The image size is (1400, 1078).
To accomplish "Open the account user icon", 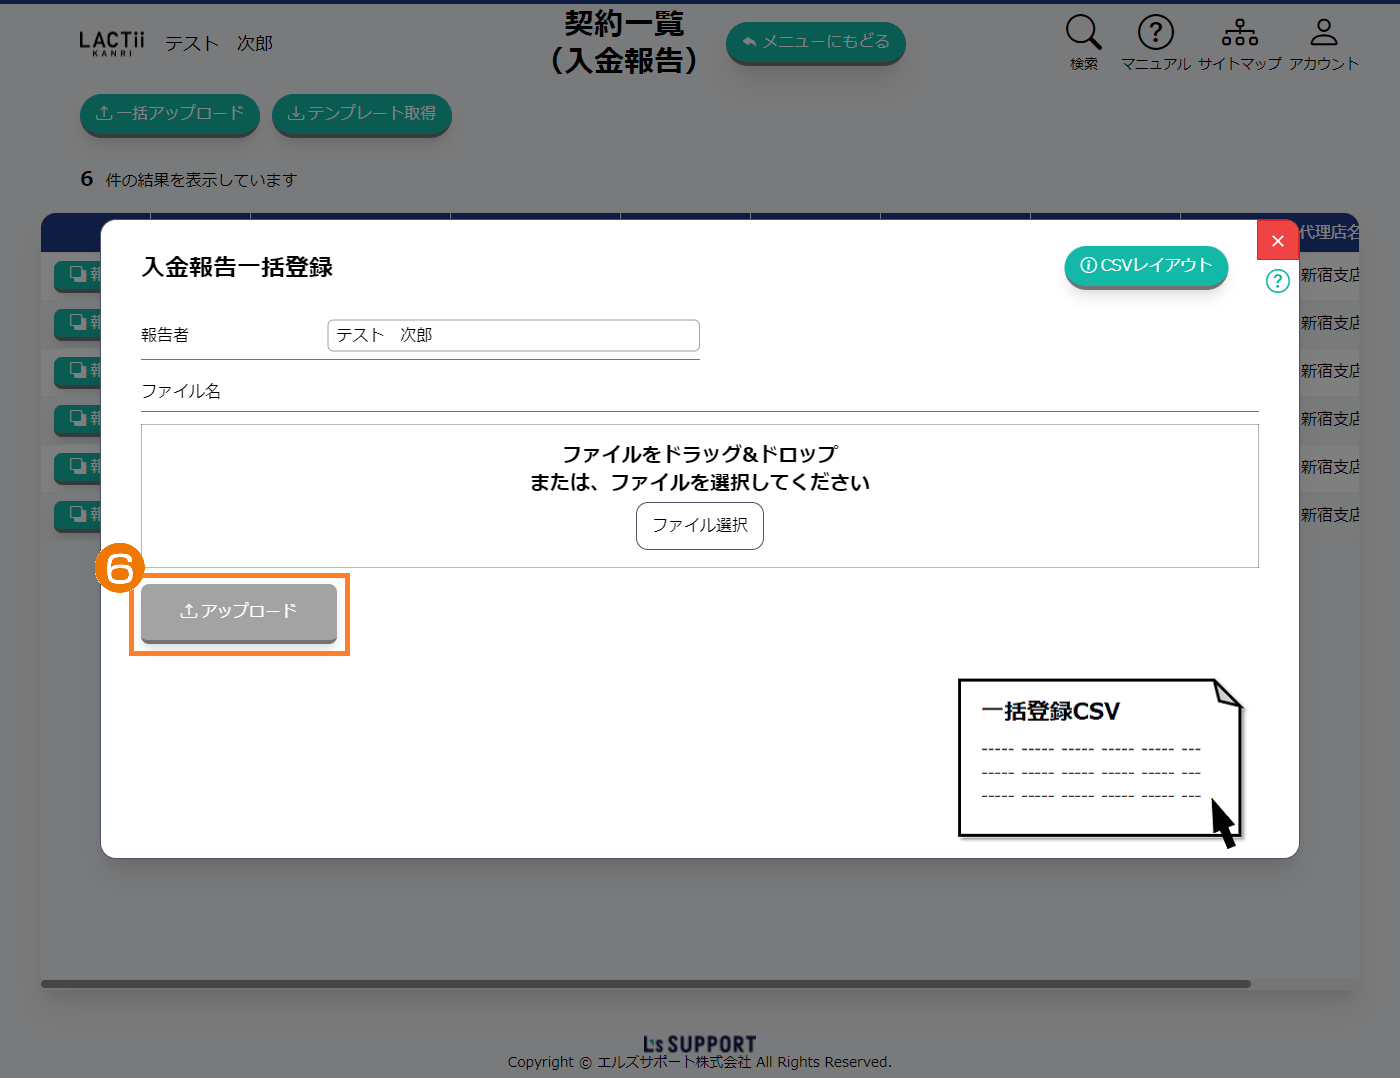I will pyautogui.click(x=1323, y=33).
